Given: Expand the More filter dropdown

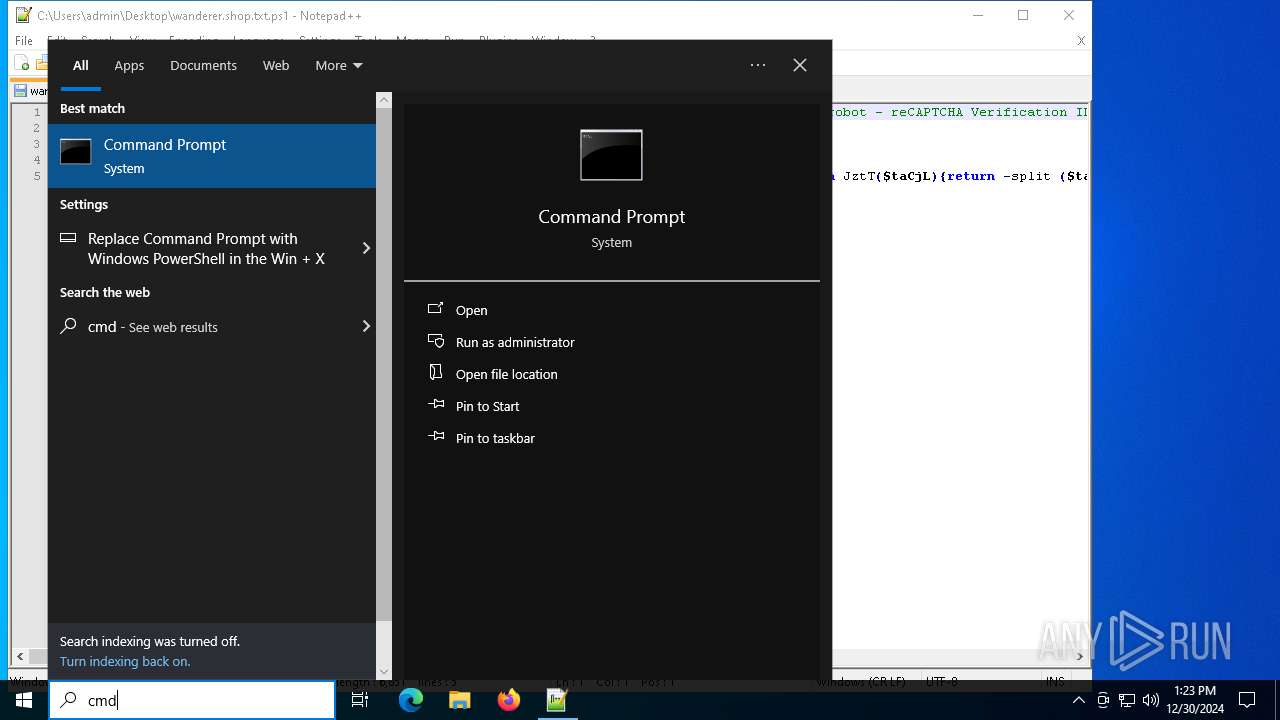Looking at the screenshot, I should (x=339, y=65).
